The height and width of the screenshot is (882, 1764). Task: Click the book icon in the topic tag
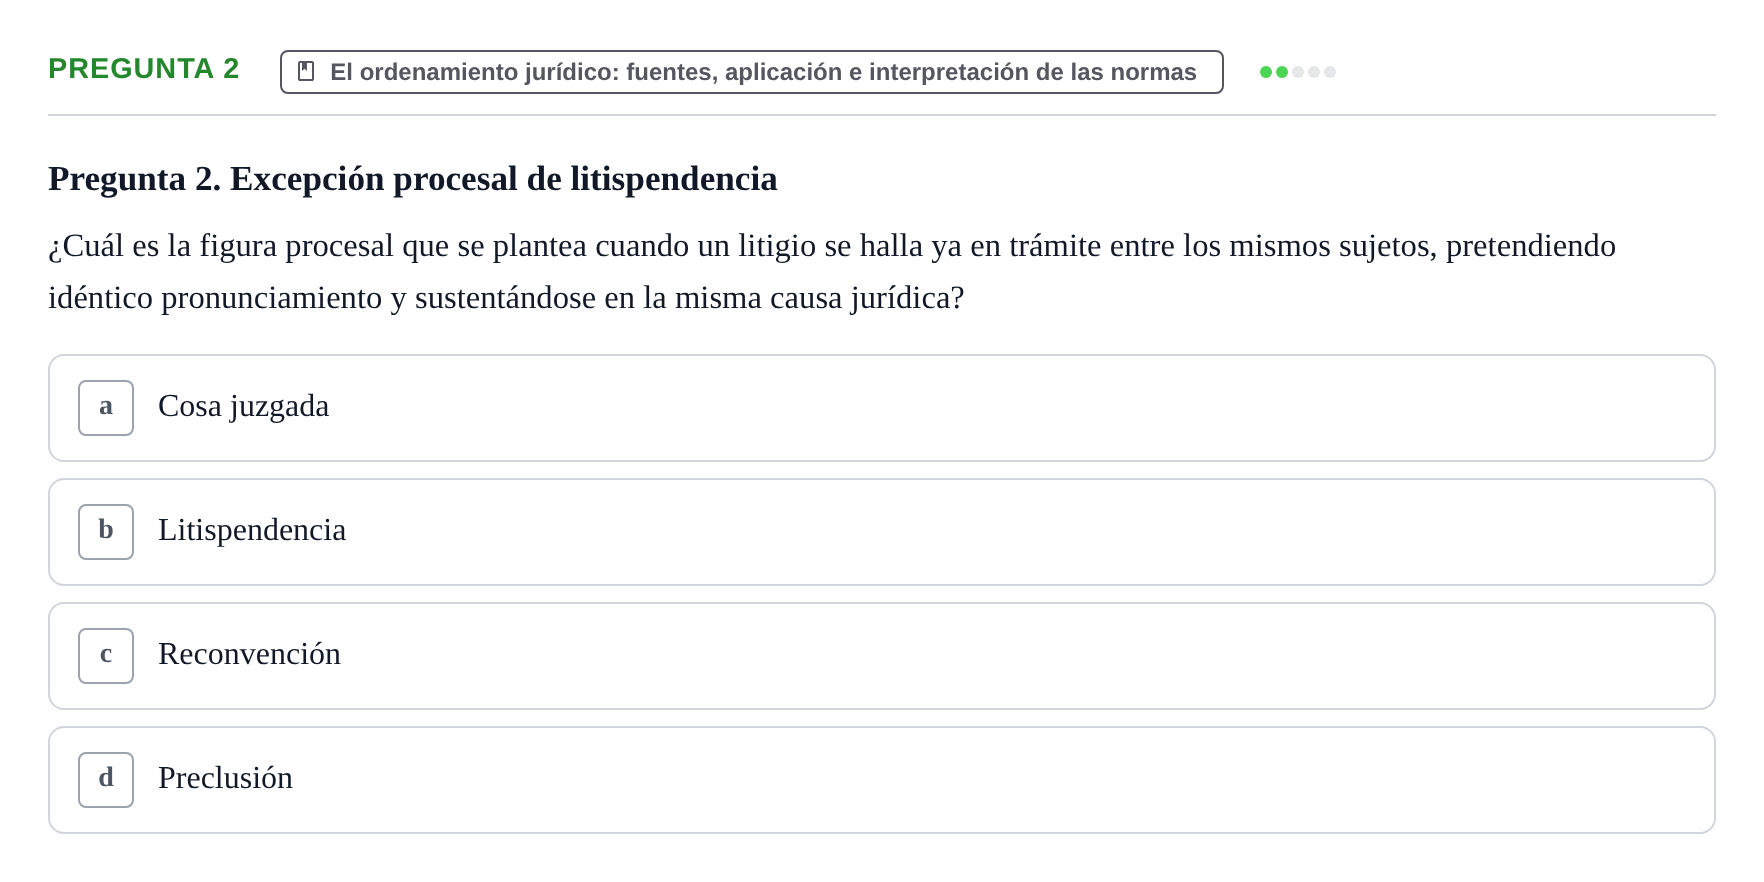pyautogui.click(x=306, y=72)
